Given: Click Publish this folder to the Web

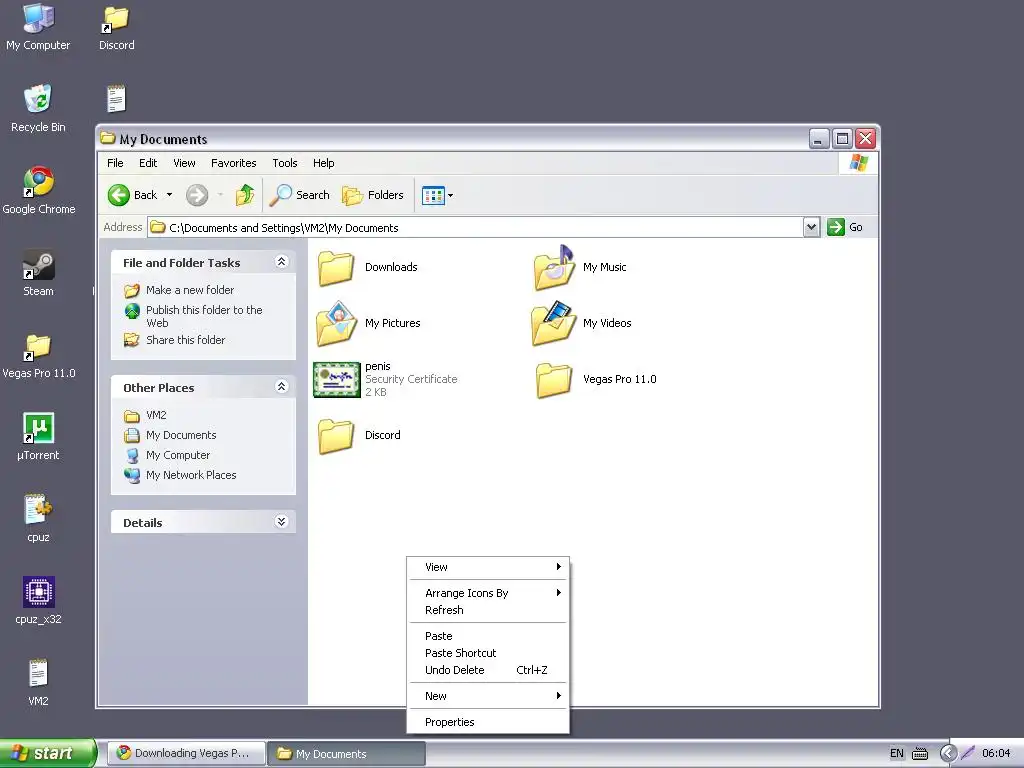Looking at the screenshot, I should 204,316.
